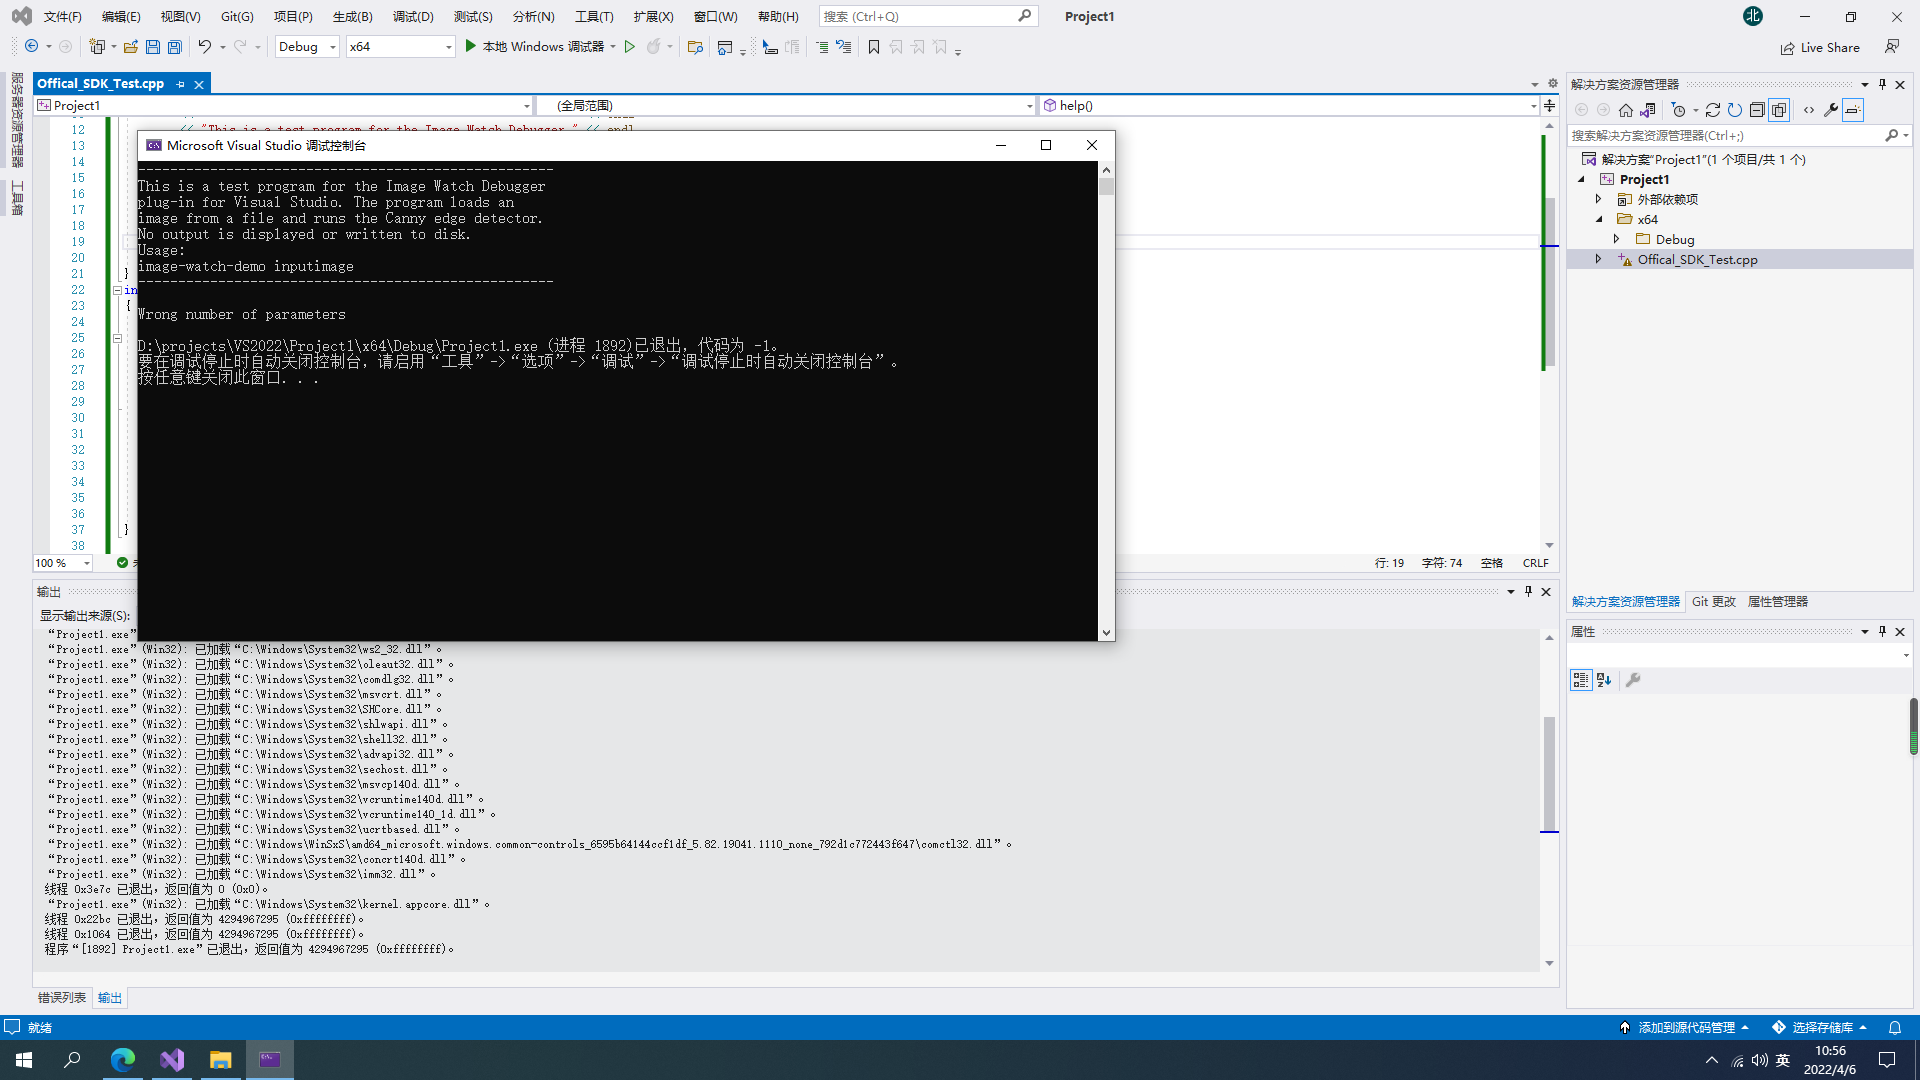The height and width of the screenshot is (1080, 1920).
Task: Toggle preview selected items button
Action: (x=1853, y=110)
